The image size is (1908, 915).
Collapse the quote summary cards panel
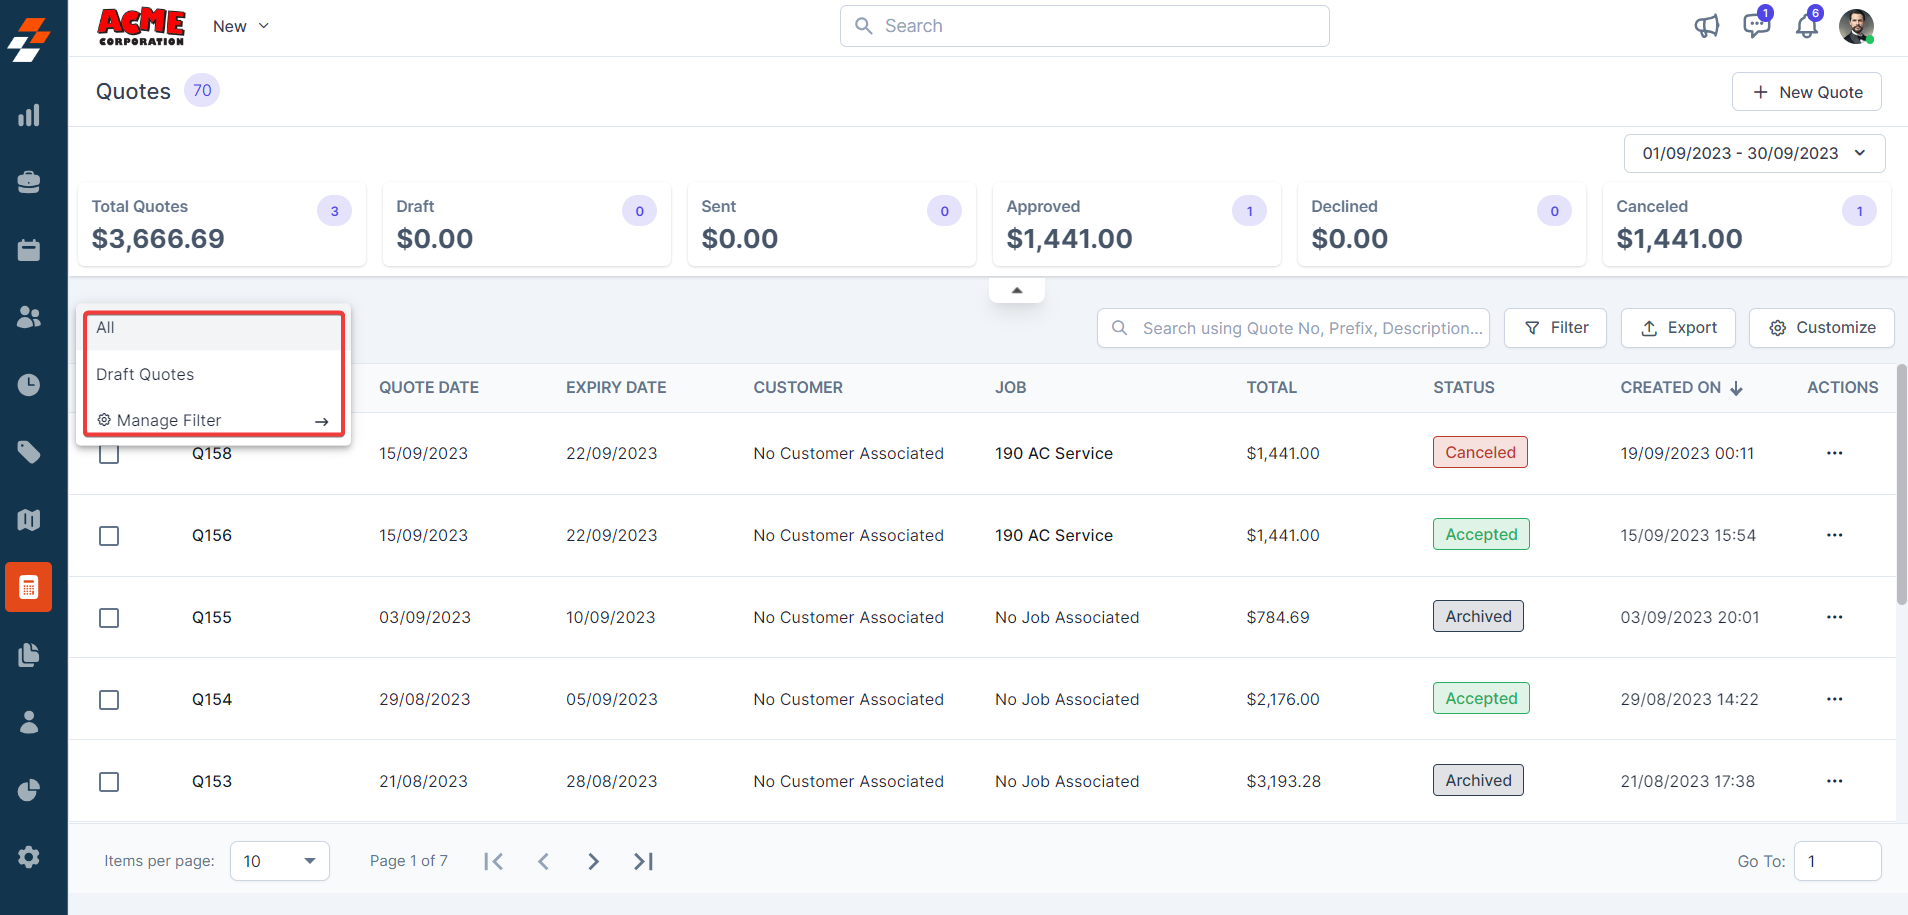click(1017, 290)
